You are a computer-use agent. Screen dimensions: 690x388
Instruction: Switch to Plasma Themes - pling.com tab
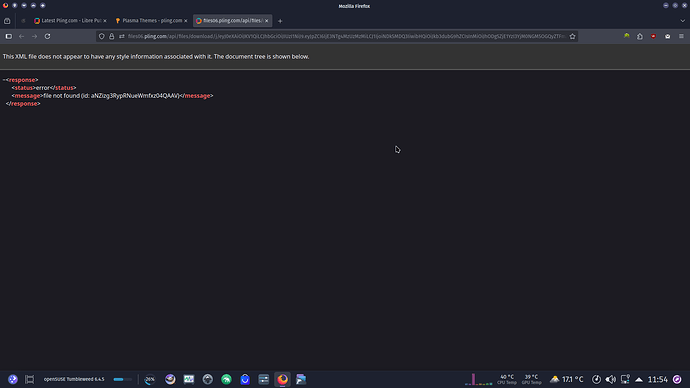click(x=151, y=21)
